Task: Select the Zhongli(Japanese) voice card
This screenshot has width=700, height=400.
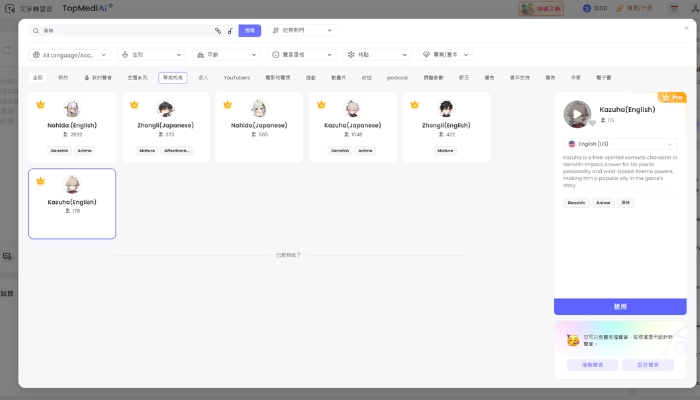Action: [166, 127]
